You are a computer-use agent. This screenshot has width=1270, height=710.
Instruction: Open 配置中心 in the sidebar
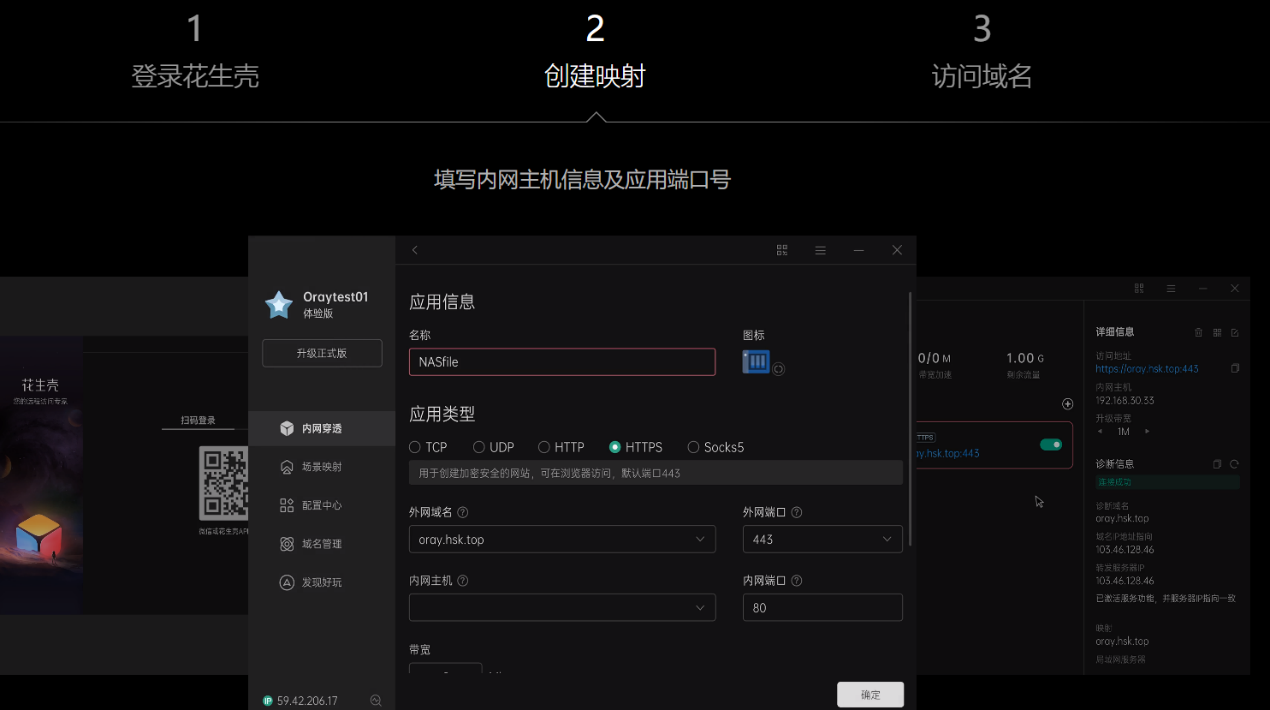point(322,505)
